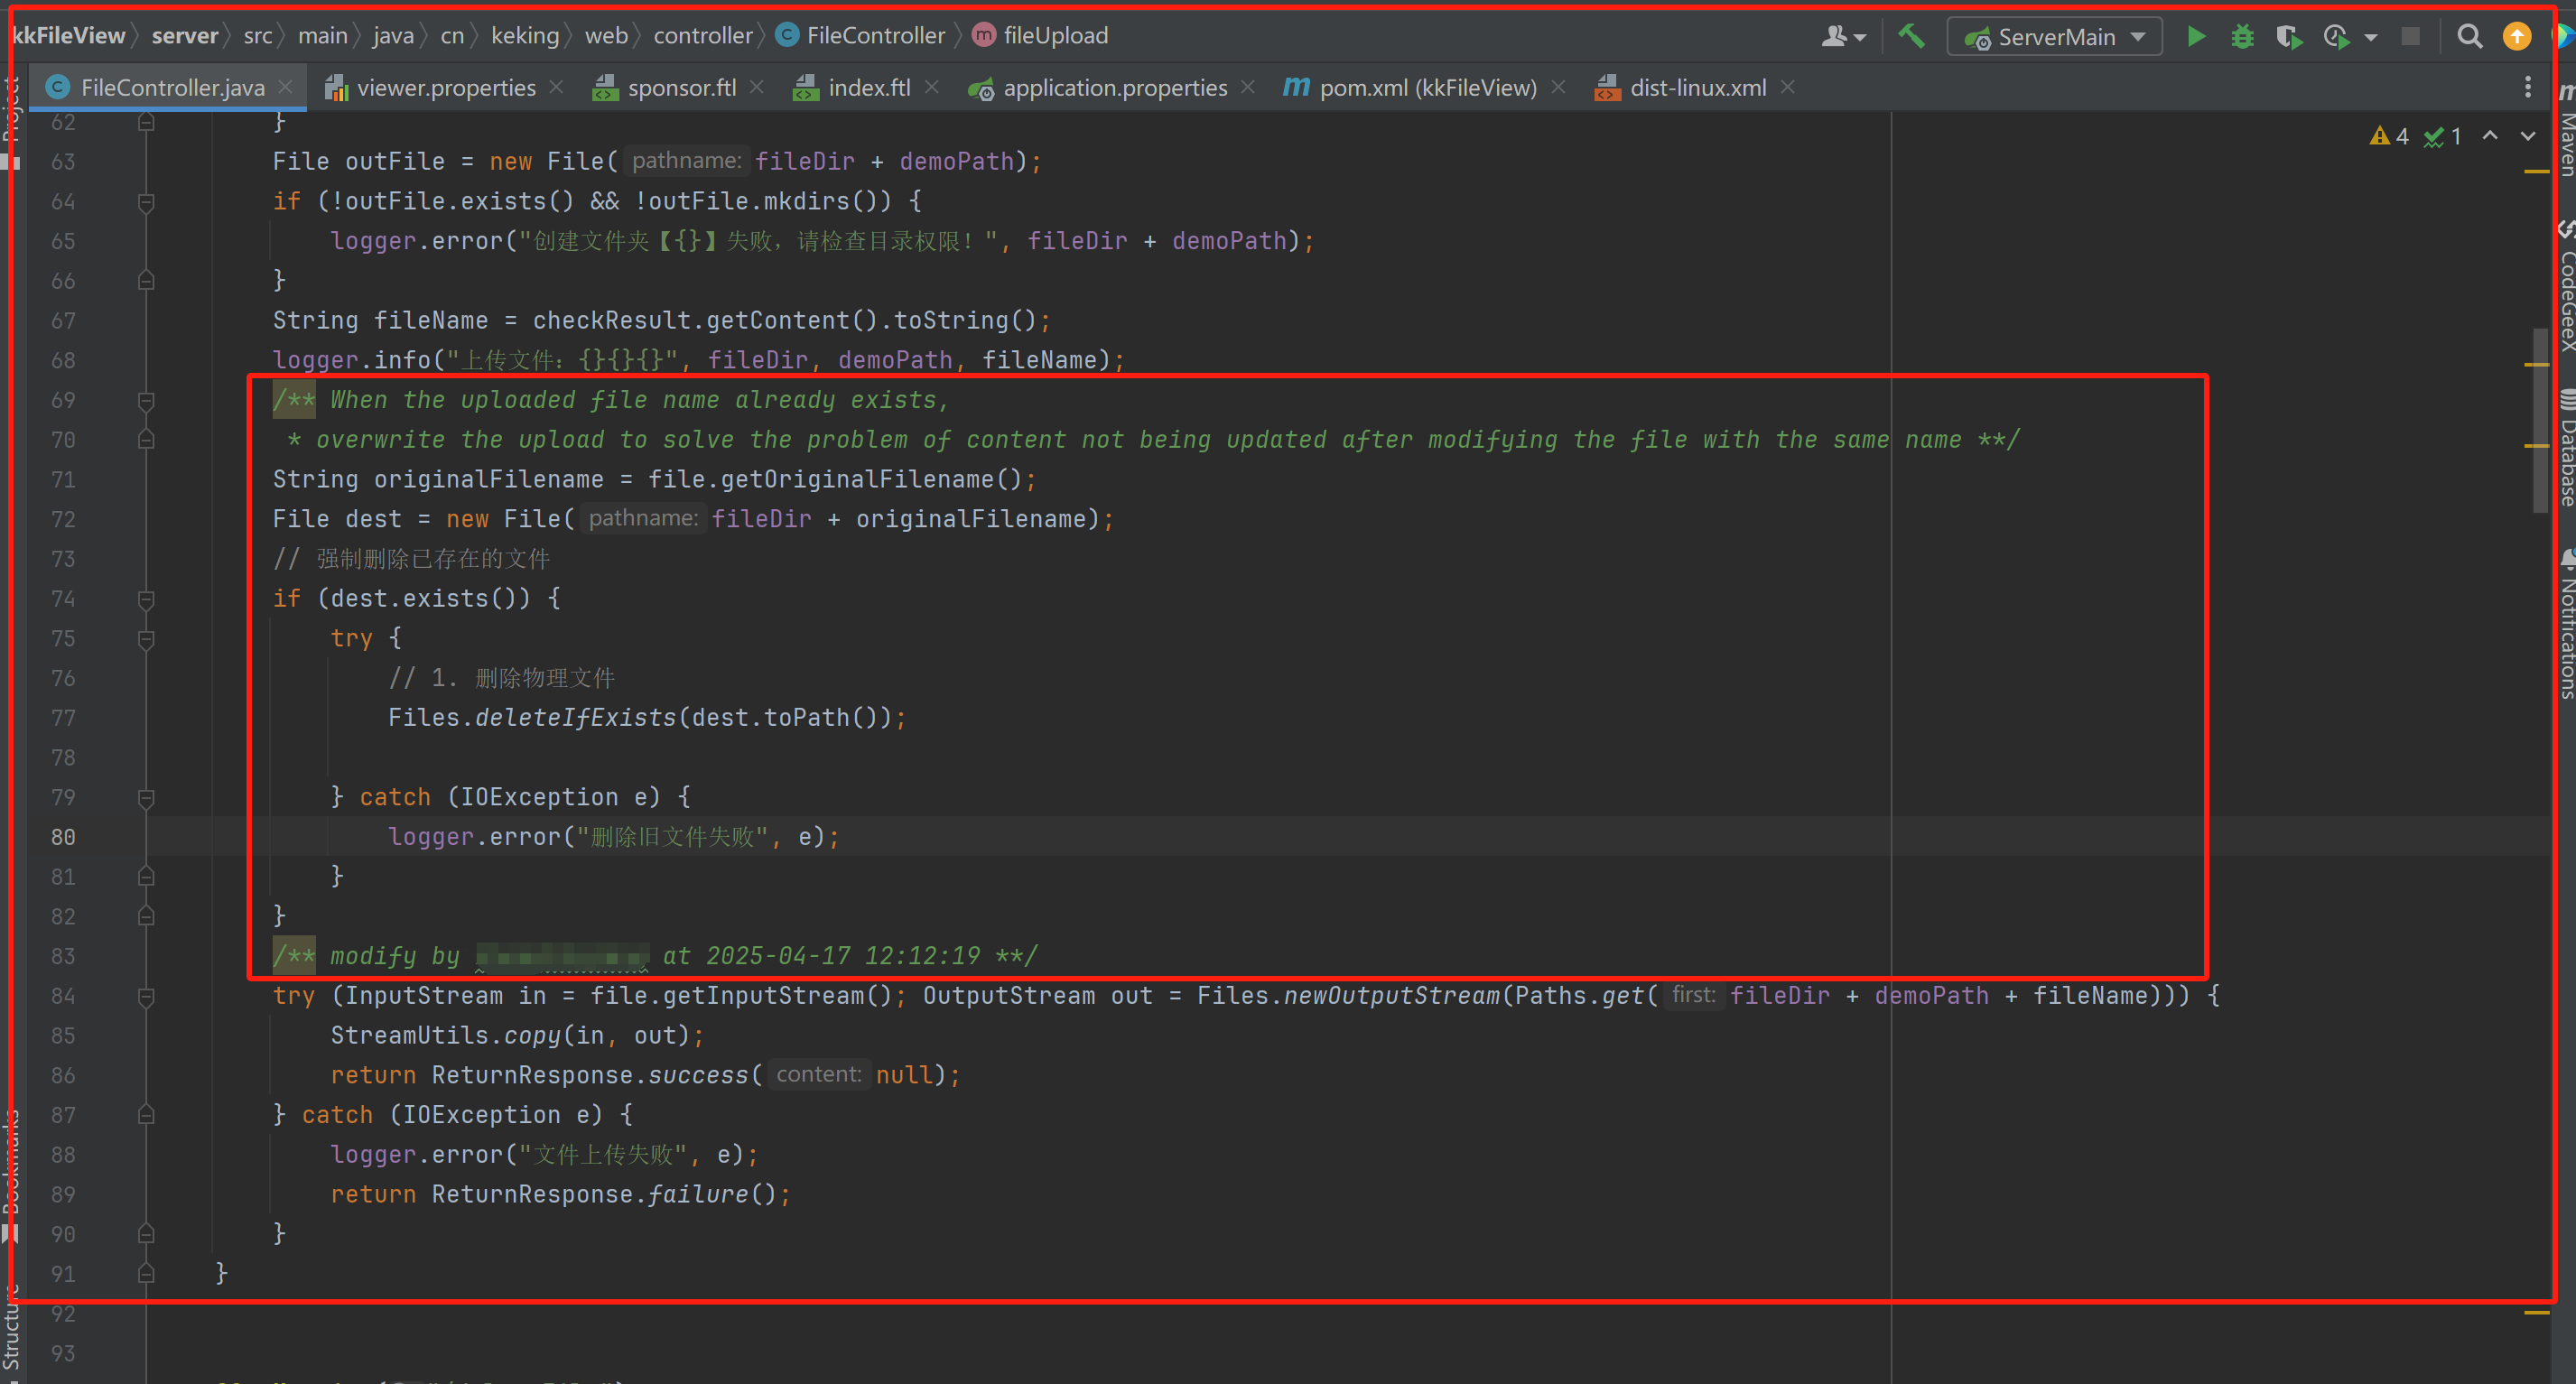Screen dimensions: 2576x1384
Task: Open Search Everywhere magnifier icon
Action: click(2469, 37)
